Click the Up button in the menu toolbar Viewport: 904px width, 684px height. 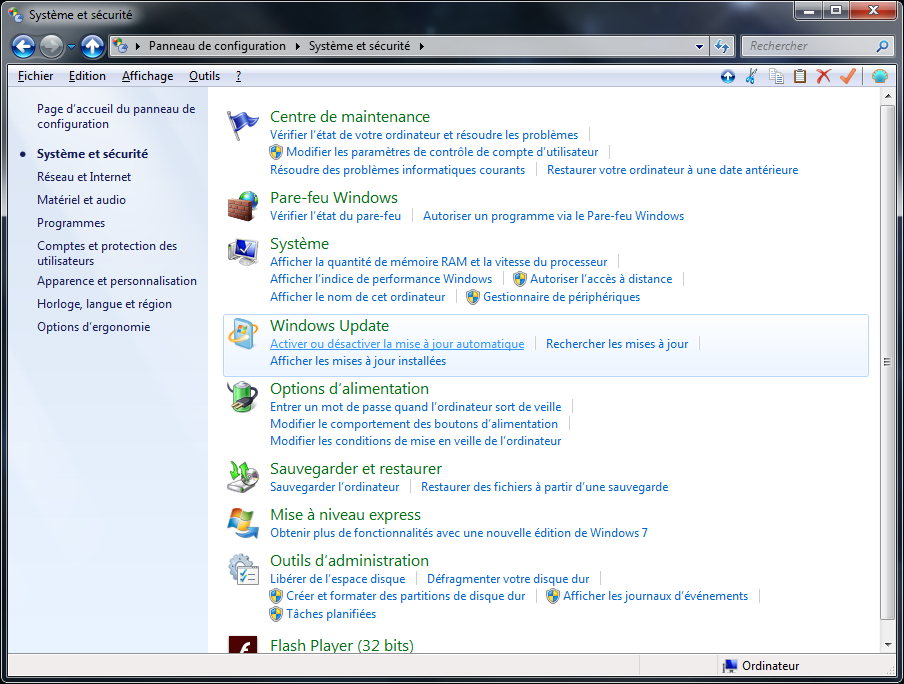tap(728, 76)
